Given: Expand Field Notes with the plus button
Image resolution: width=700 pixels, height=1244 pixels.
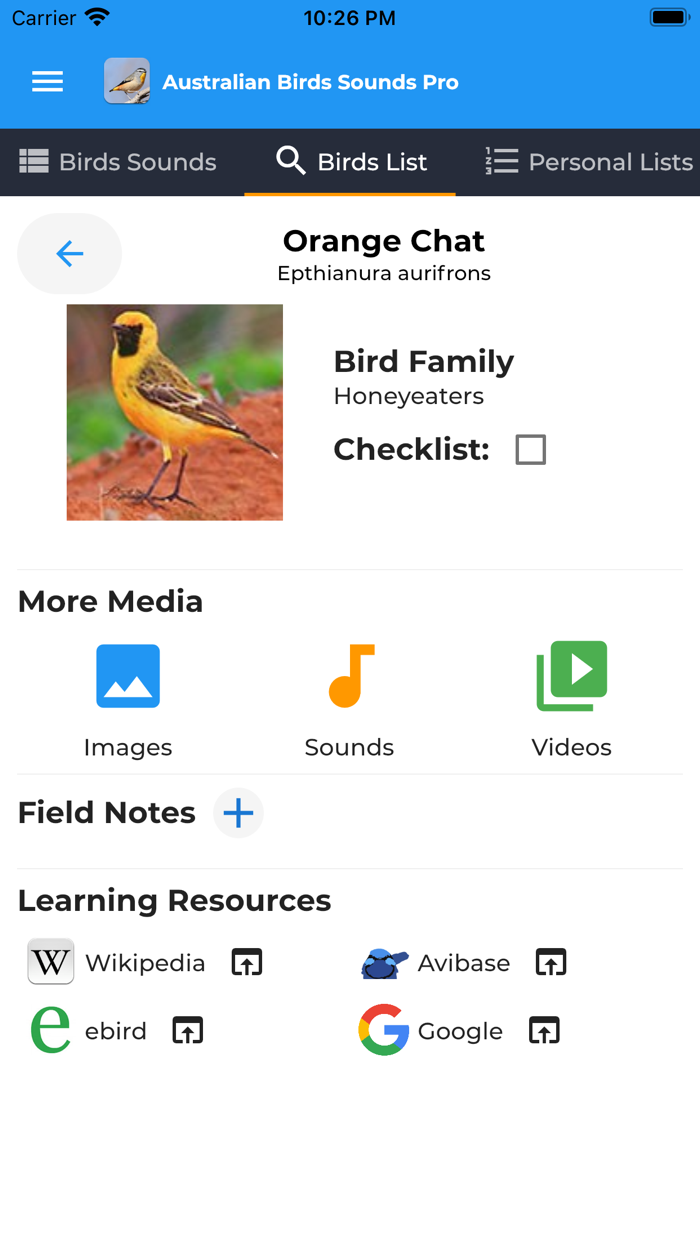Looking at the screenshot, I should coord(238,813).
